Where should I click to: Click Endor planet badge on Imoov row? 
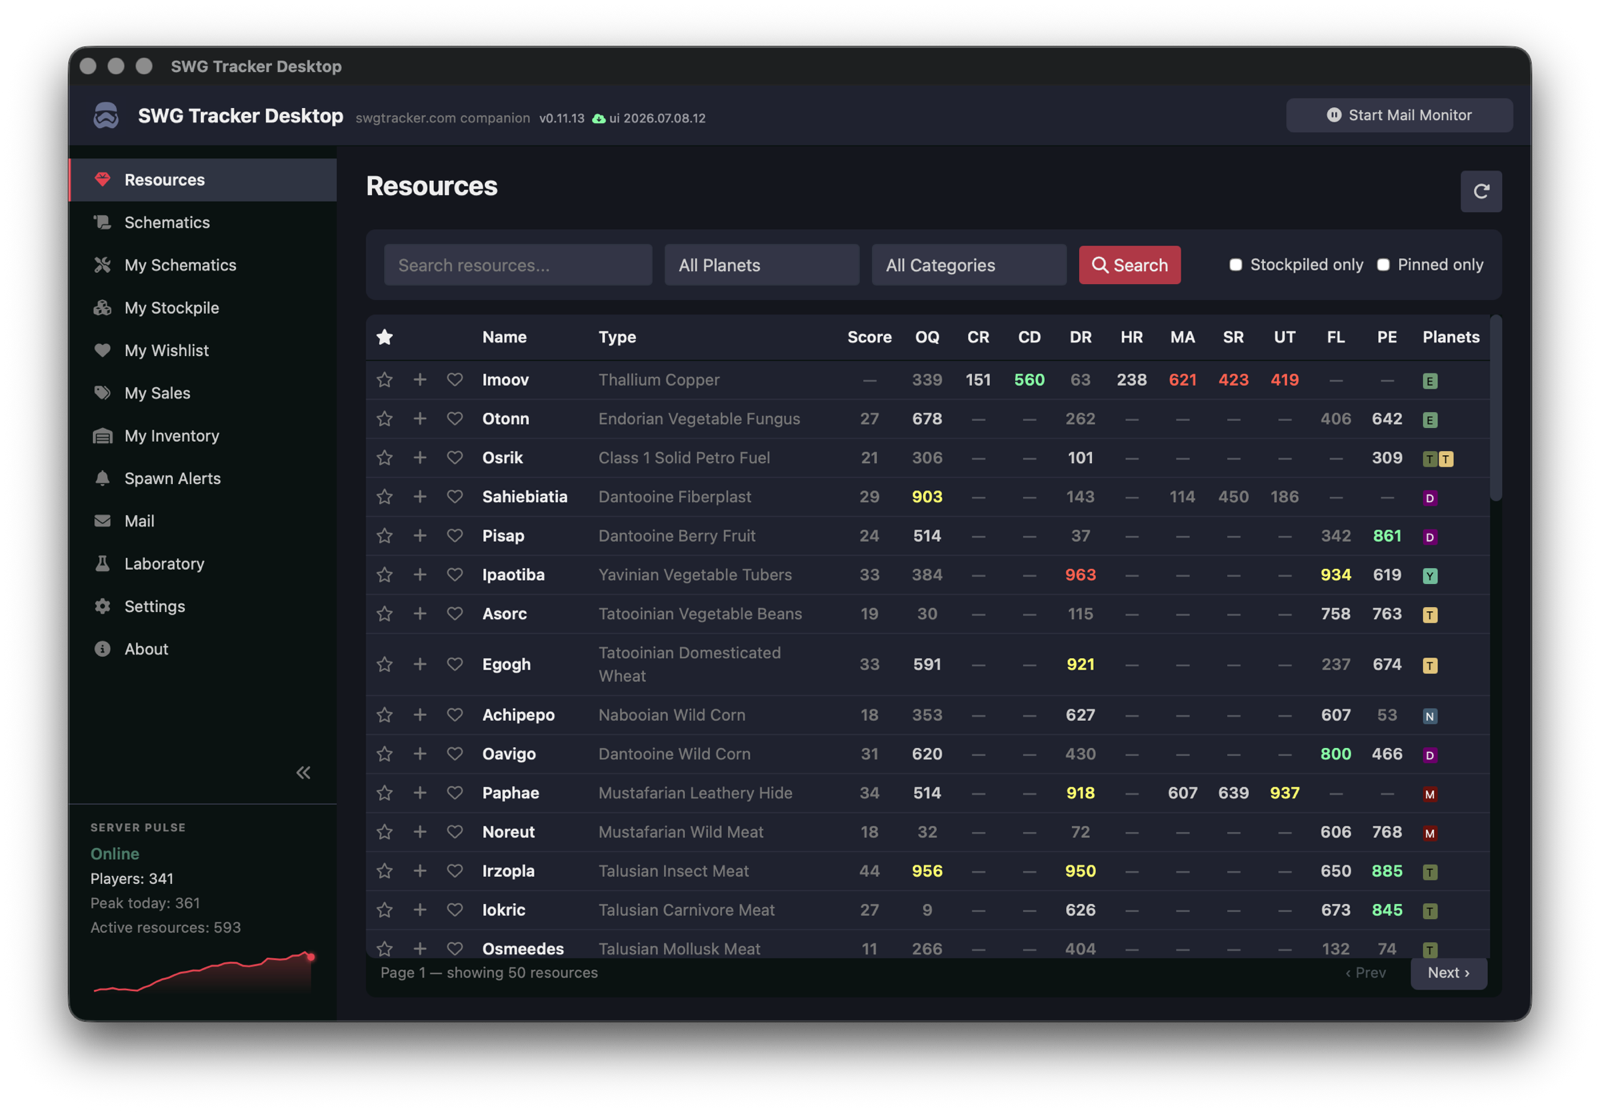pyautogui.click(x=1430, y=381)
